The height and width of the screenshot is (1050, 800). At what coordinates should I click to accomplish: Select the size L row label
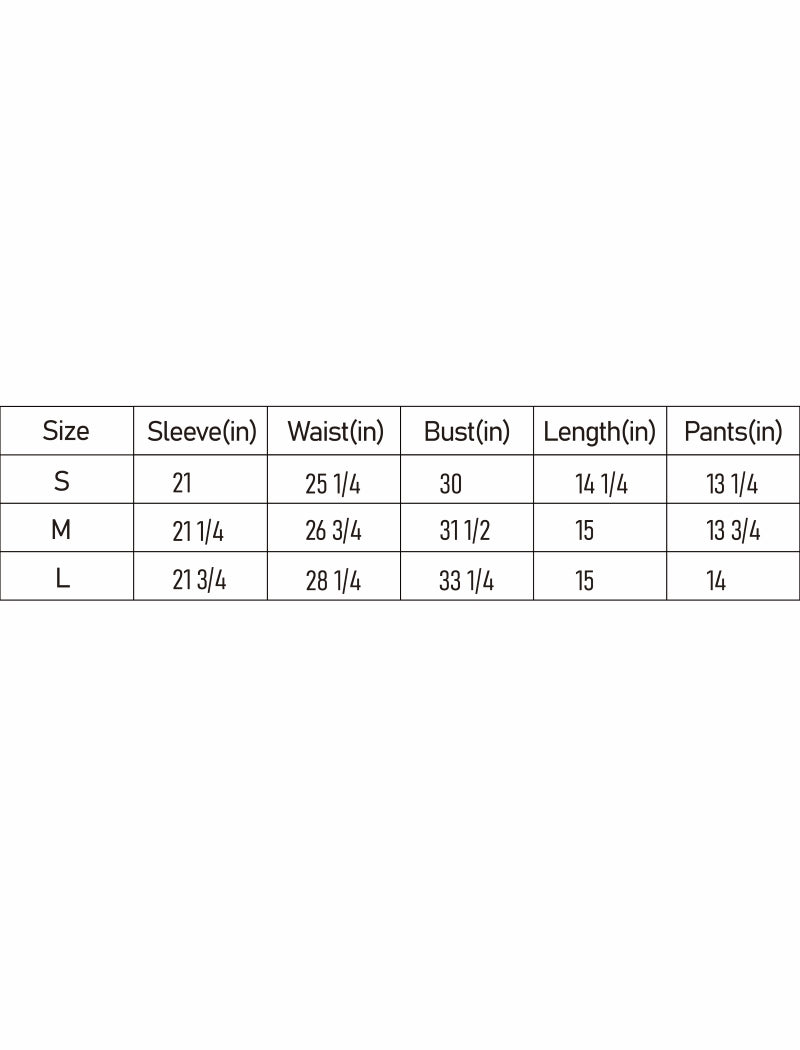(62, 579)
